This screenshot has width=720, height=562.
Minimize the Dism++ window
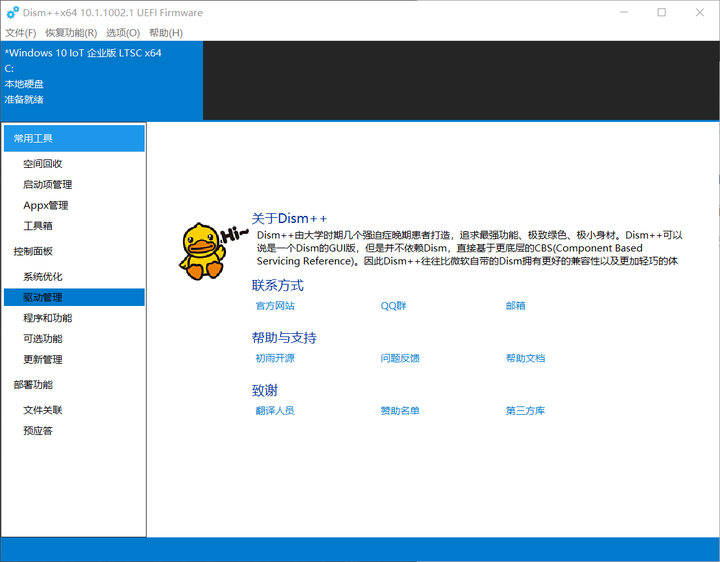[x=624, y=12]
